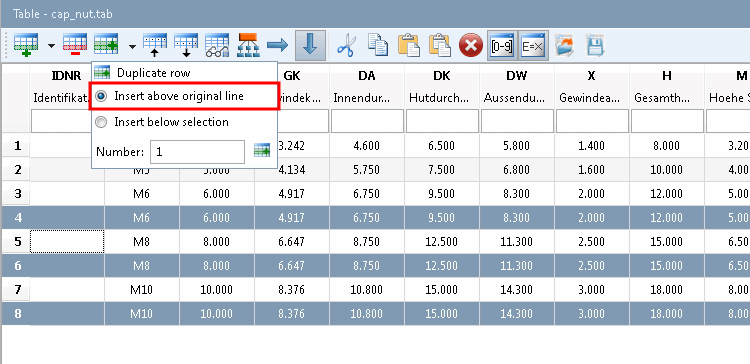Click the blue right arrow icon
Image resolution: width=750 pixels, height=364 pixels.
coord(277,45)
